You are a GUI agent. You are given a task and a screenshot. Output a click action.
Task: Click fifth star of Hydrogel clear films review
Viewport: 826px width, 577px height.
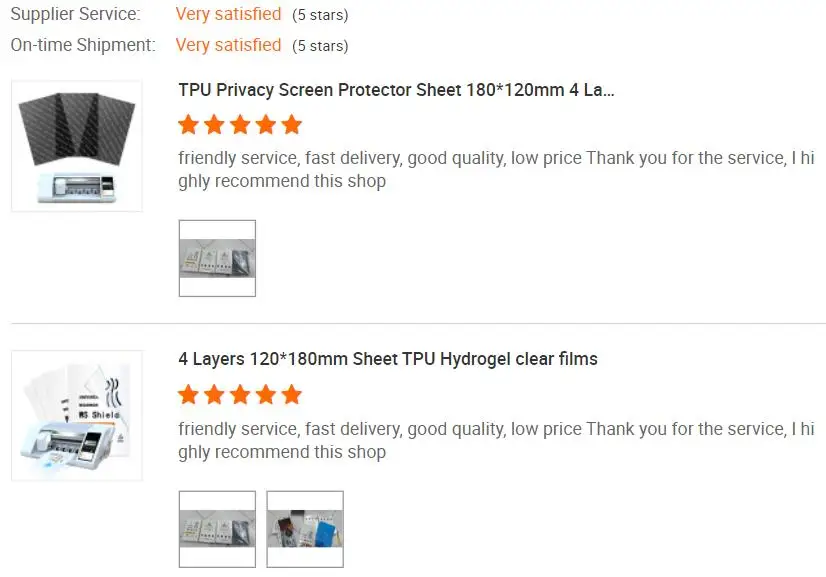(291, 395)
